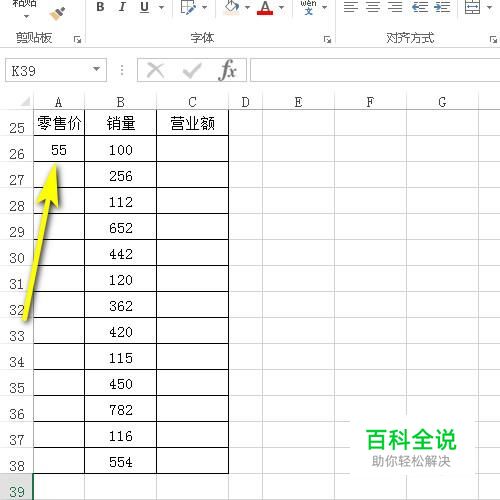Open the Fill Color dropdown arrow
The height and width of the screenshot is (500, 500).
[247, 7]
